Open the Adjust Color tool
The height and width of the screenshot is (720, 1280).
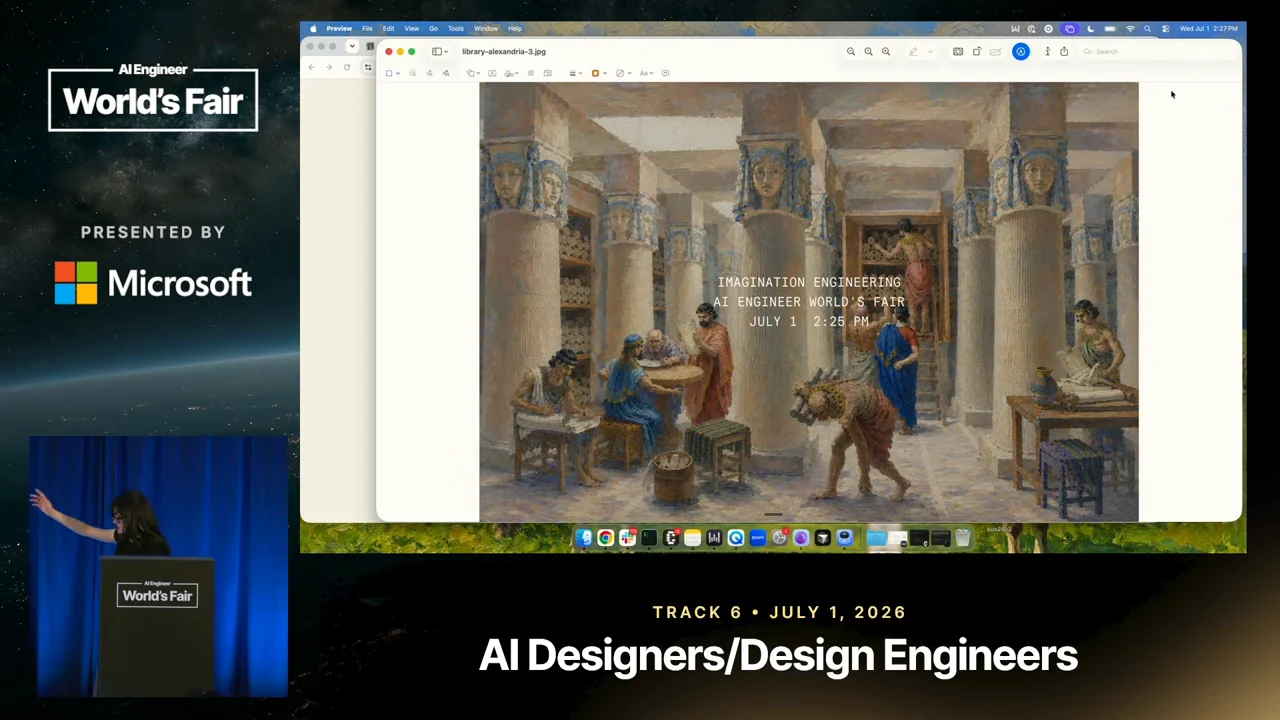(530, 73)
